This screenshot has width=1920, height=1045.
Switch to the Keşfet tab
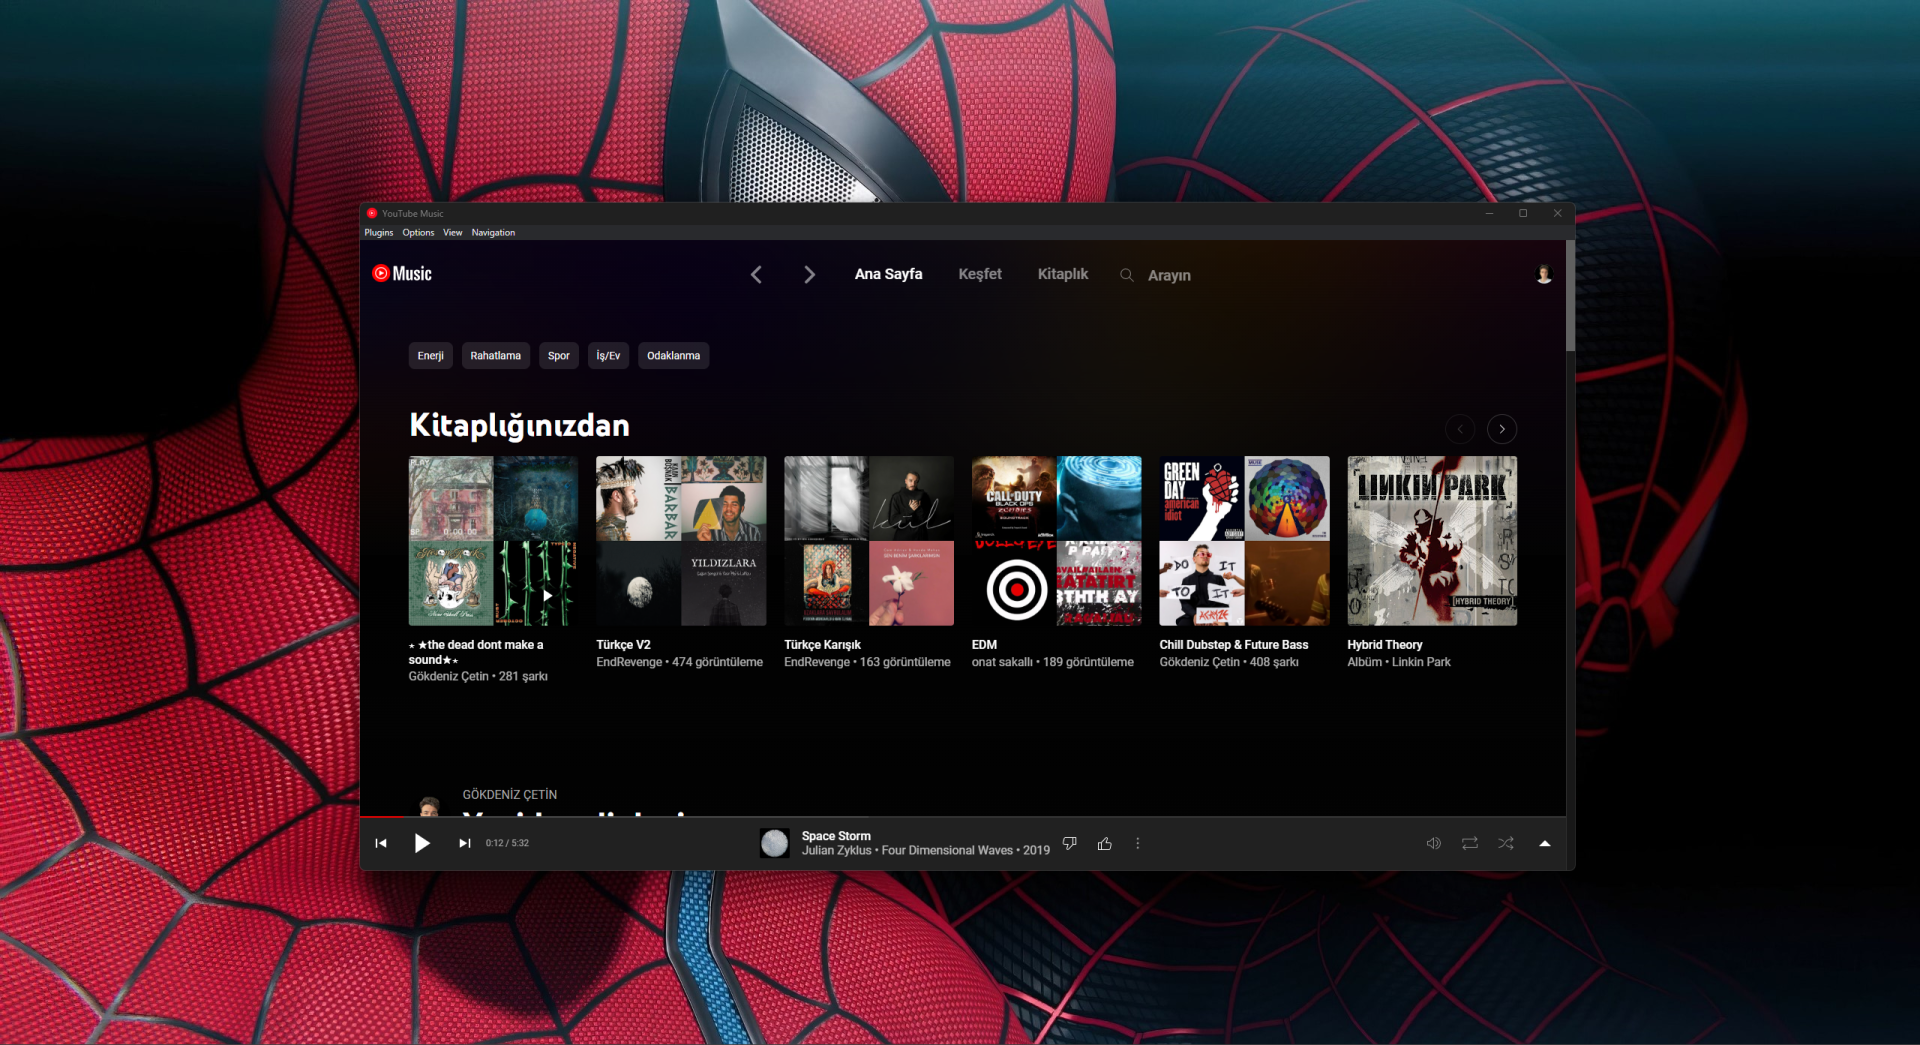pyautogui.click(x=980, y=274)
